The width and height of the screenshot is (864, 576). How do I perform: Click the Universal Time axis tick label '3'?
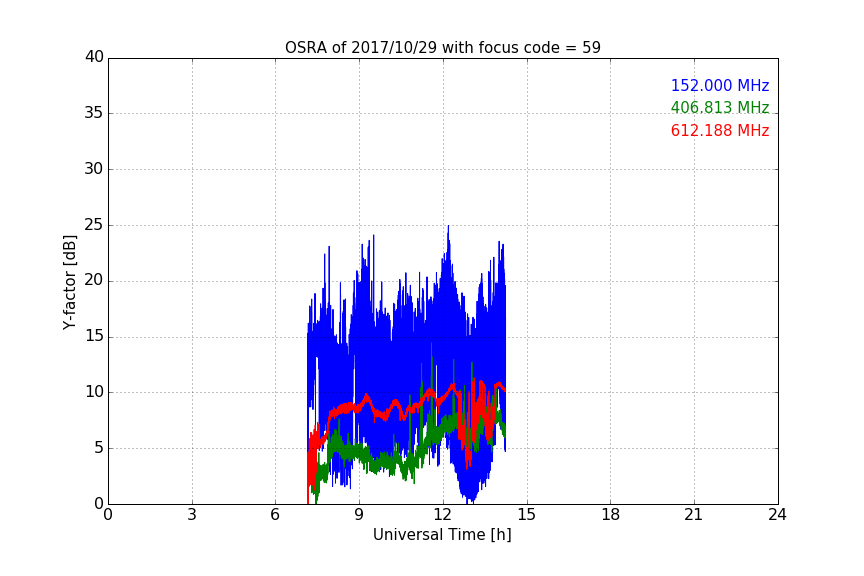point(192,515)
